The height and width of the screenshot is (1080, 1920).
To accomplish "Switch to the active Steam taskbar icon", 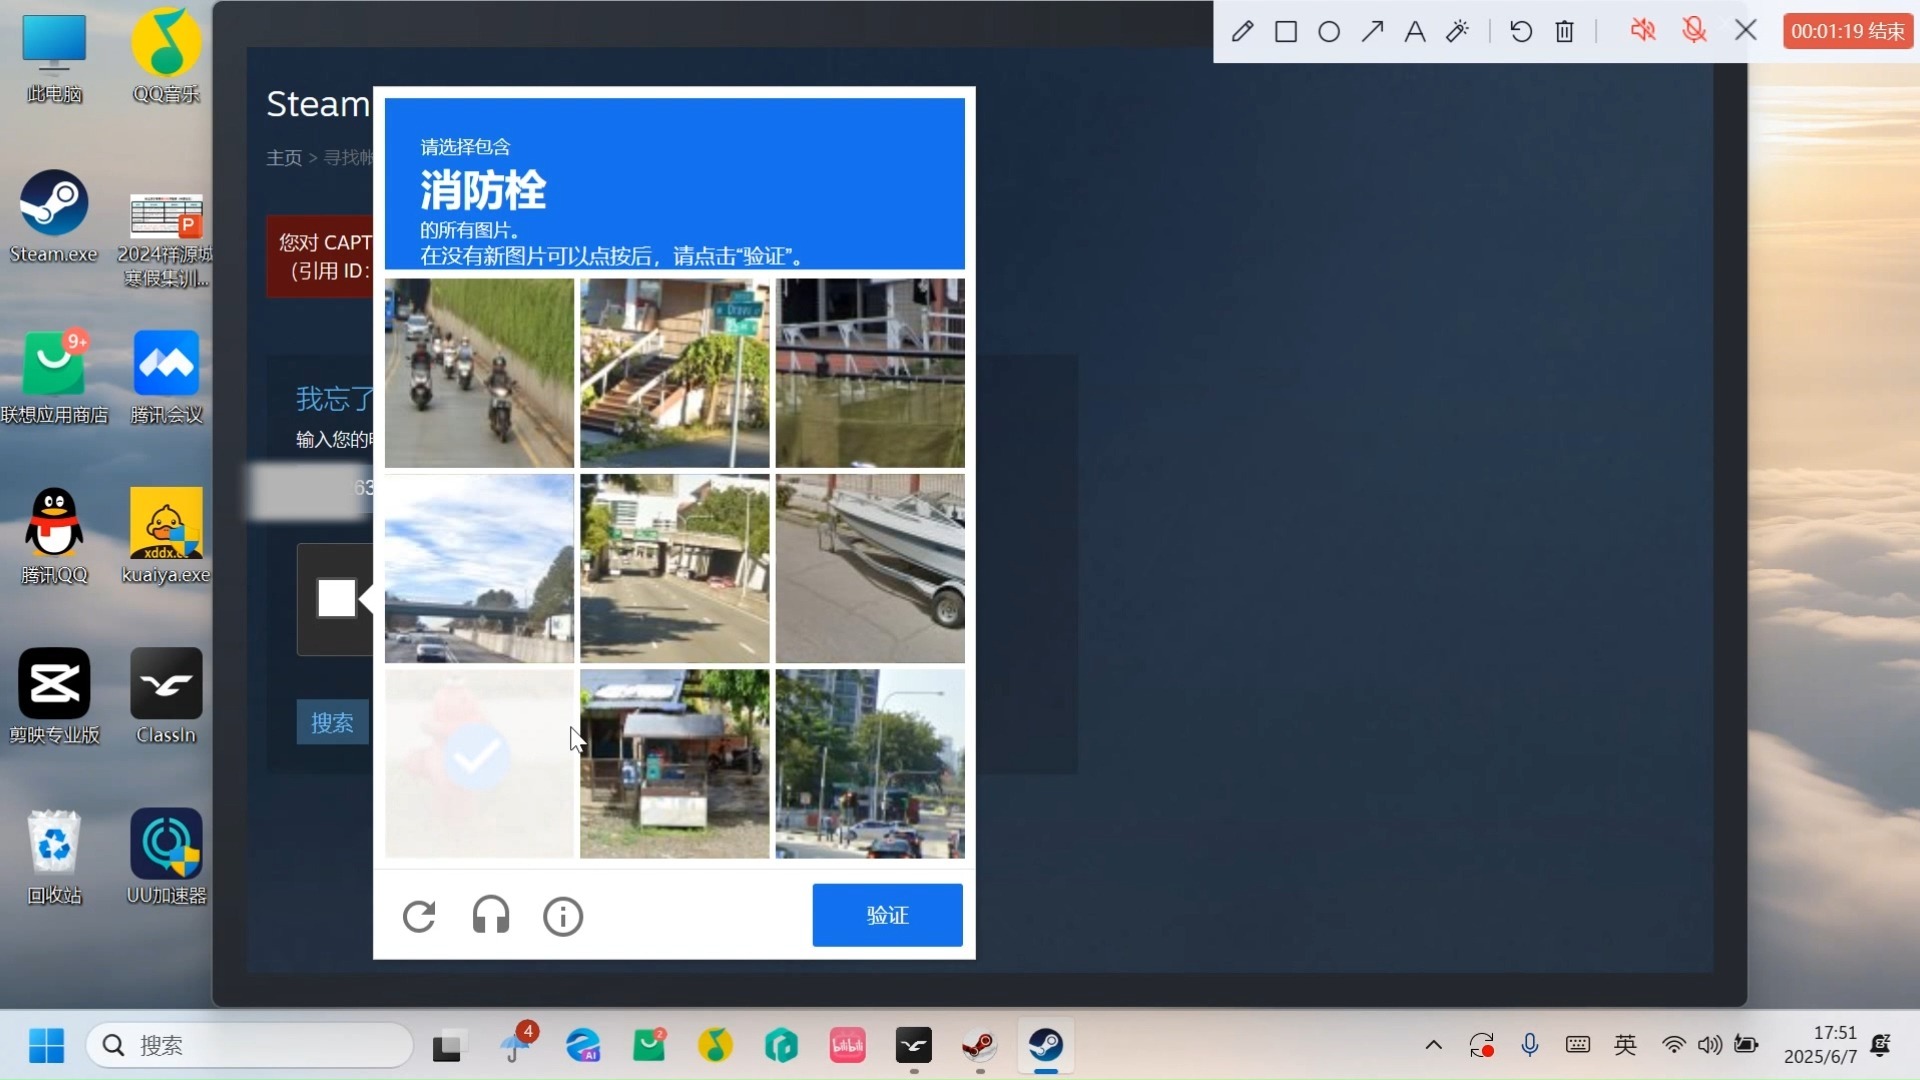I will pos(1046,1046).
